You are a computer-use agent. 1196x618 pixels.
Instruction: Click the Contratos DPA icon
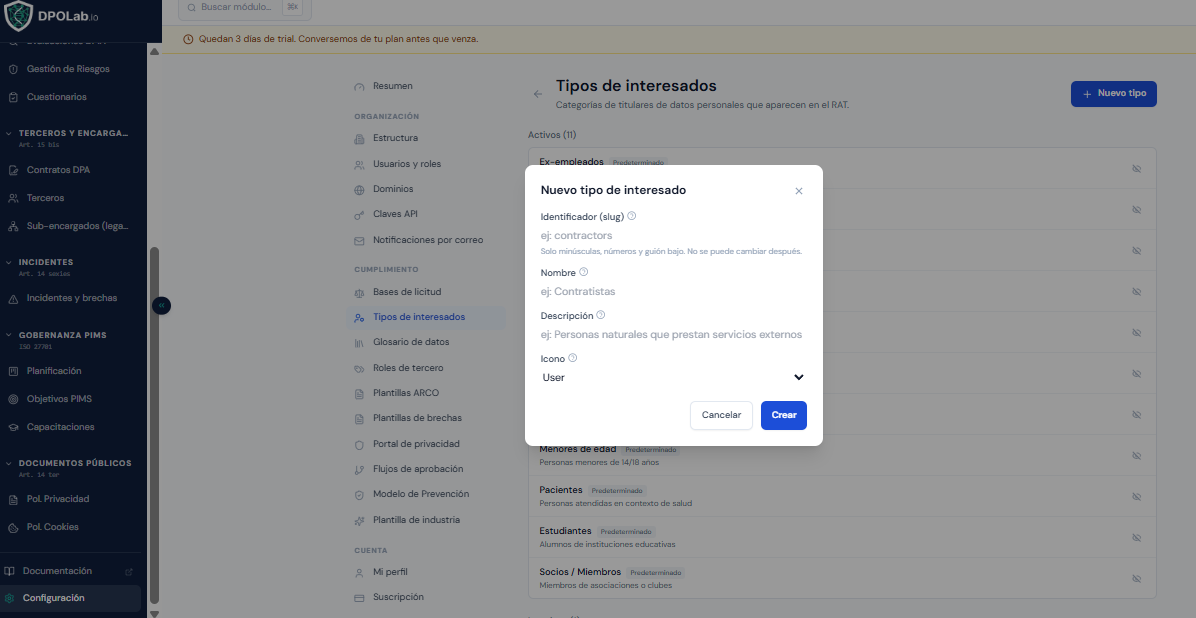click(12, 169)
